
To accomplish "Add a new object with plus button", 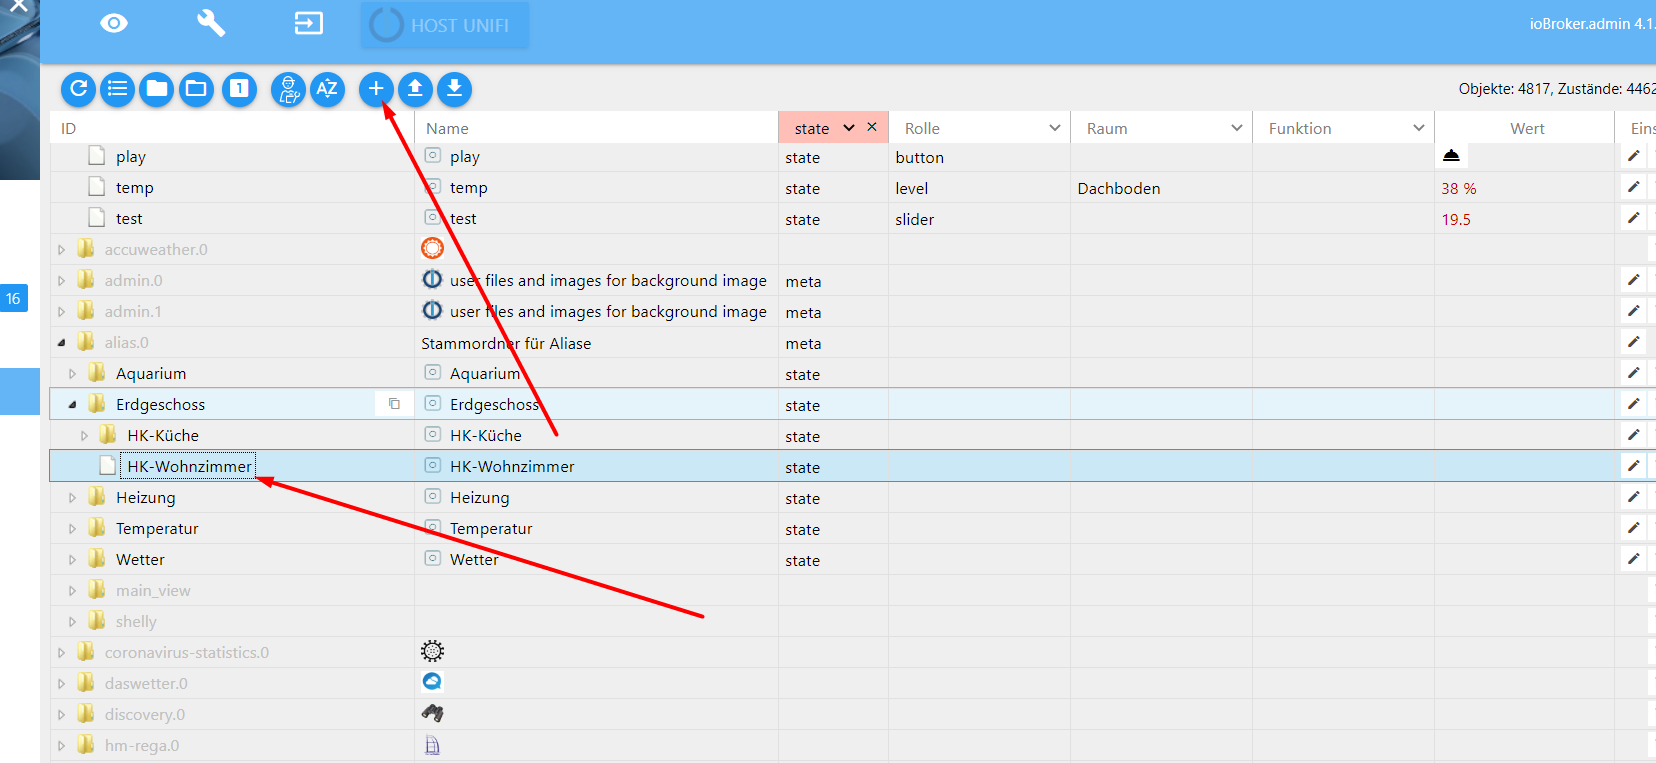I will (x=376, y=89).
